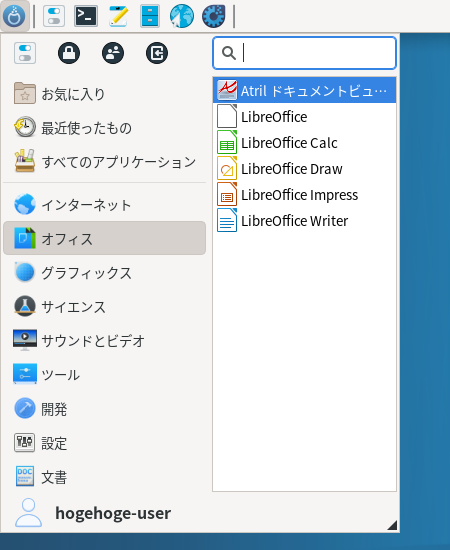
Task: Click the hogehoge-user name label
Action: click(113, 513)
